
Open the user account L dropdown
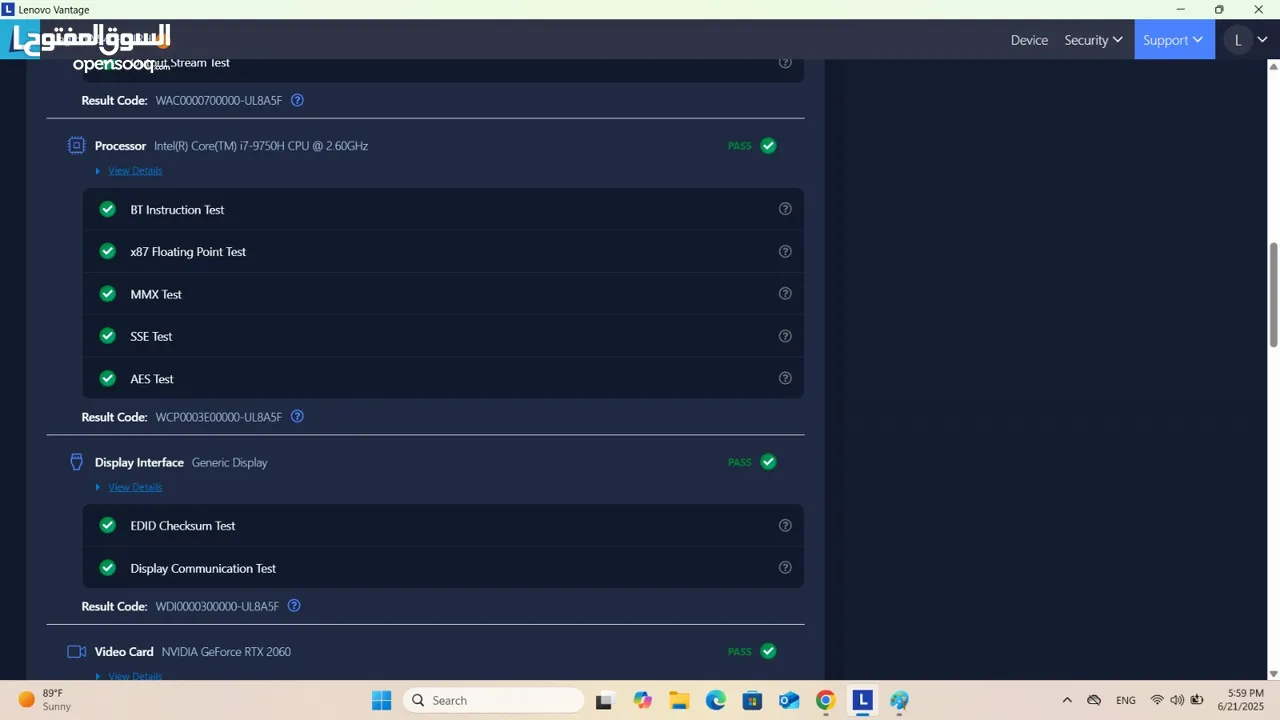coord(1246,40)
